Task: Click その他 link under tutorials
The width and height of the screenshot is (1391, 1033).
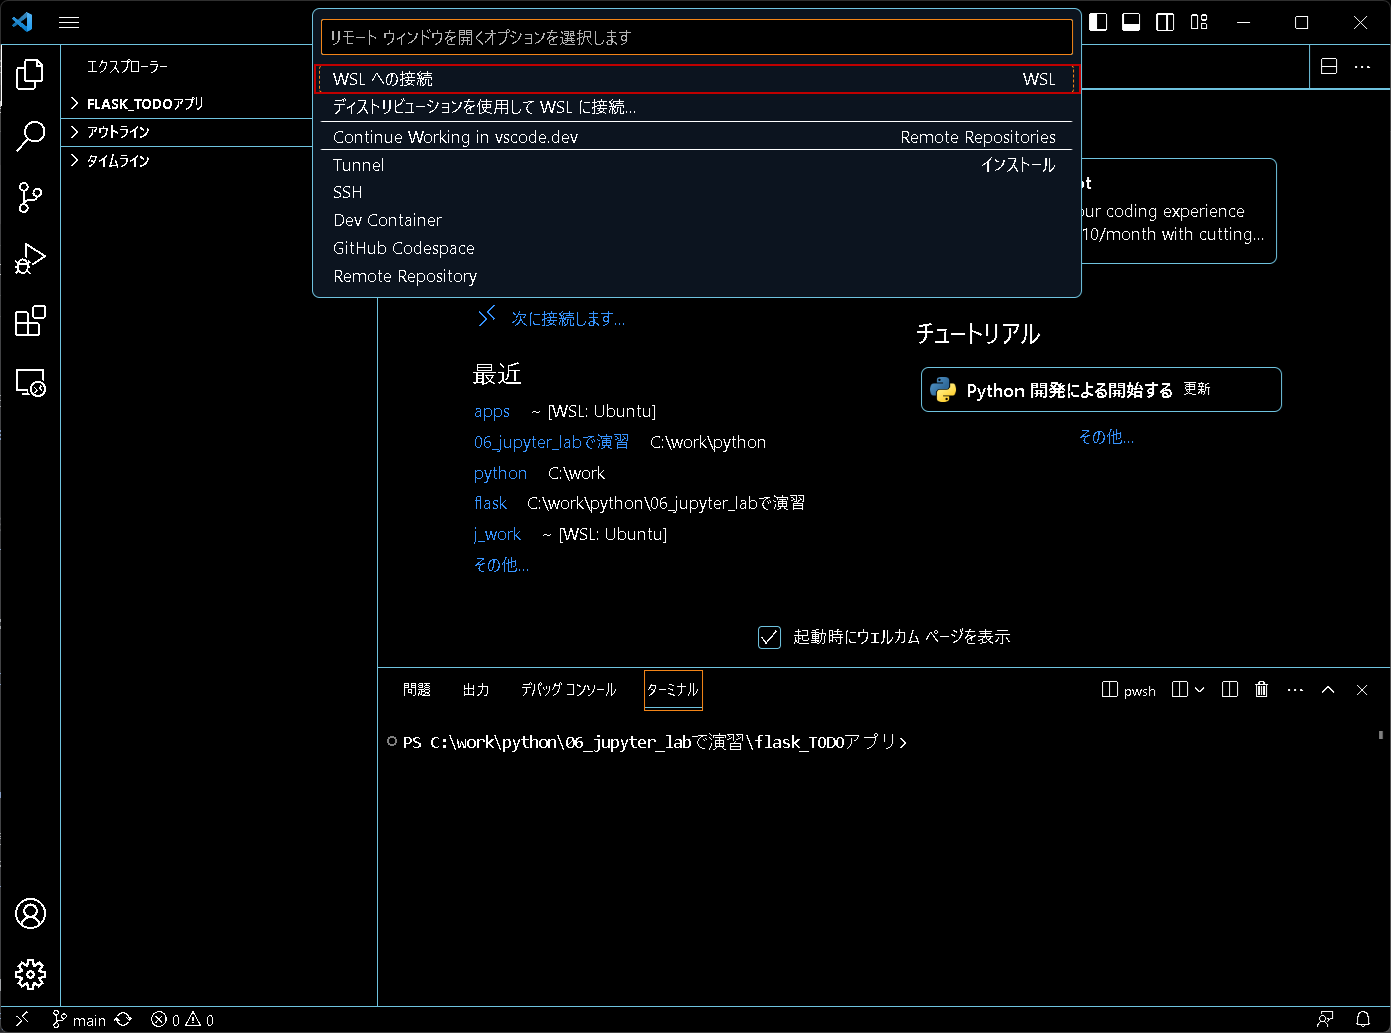Action: (1106, 437)
